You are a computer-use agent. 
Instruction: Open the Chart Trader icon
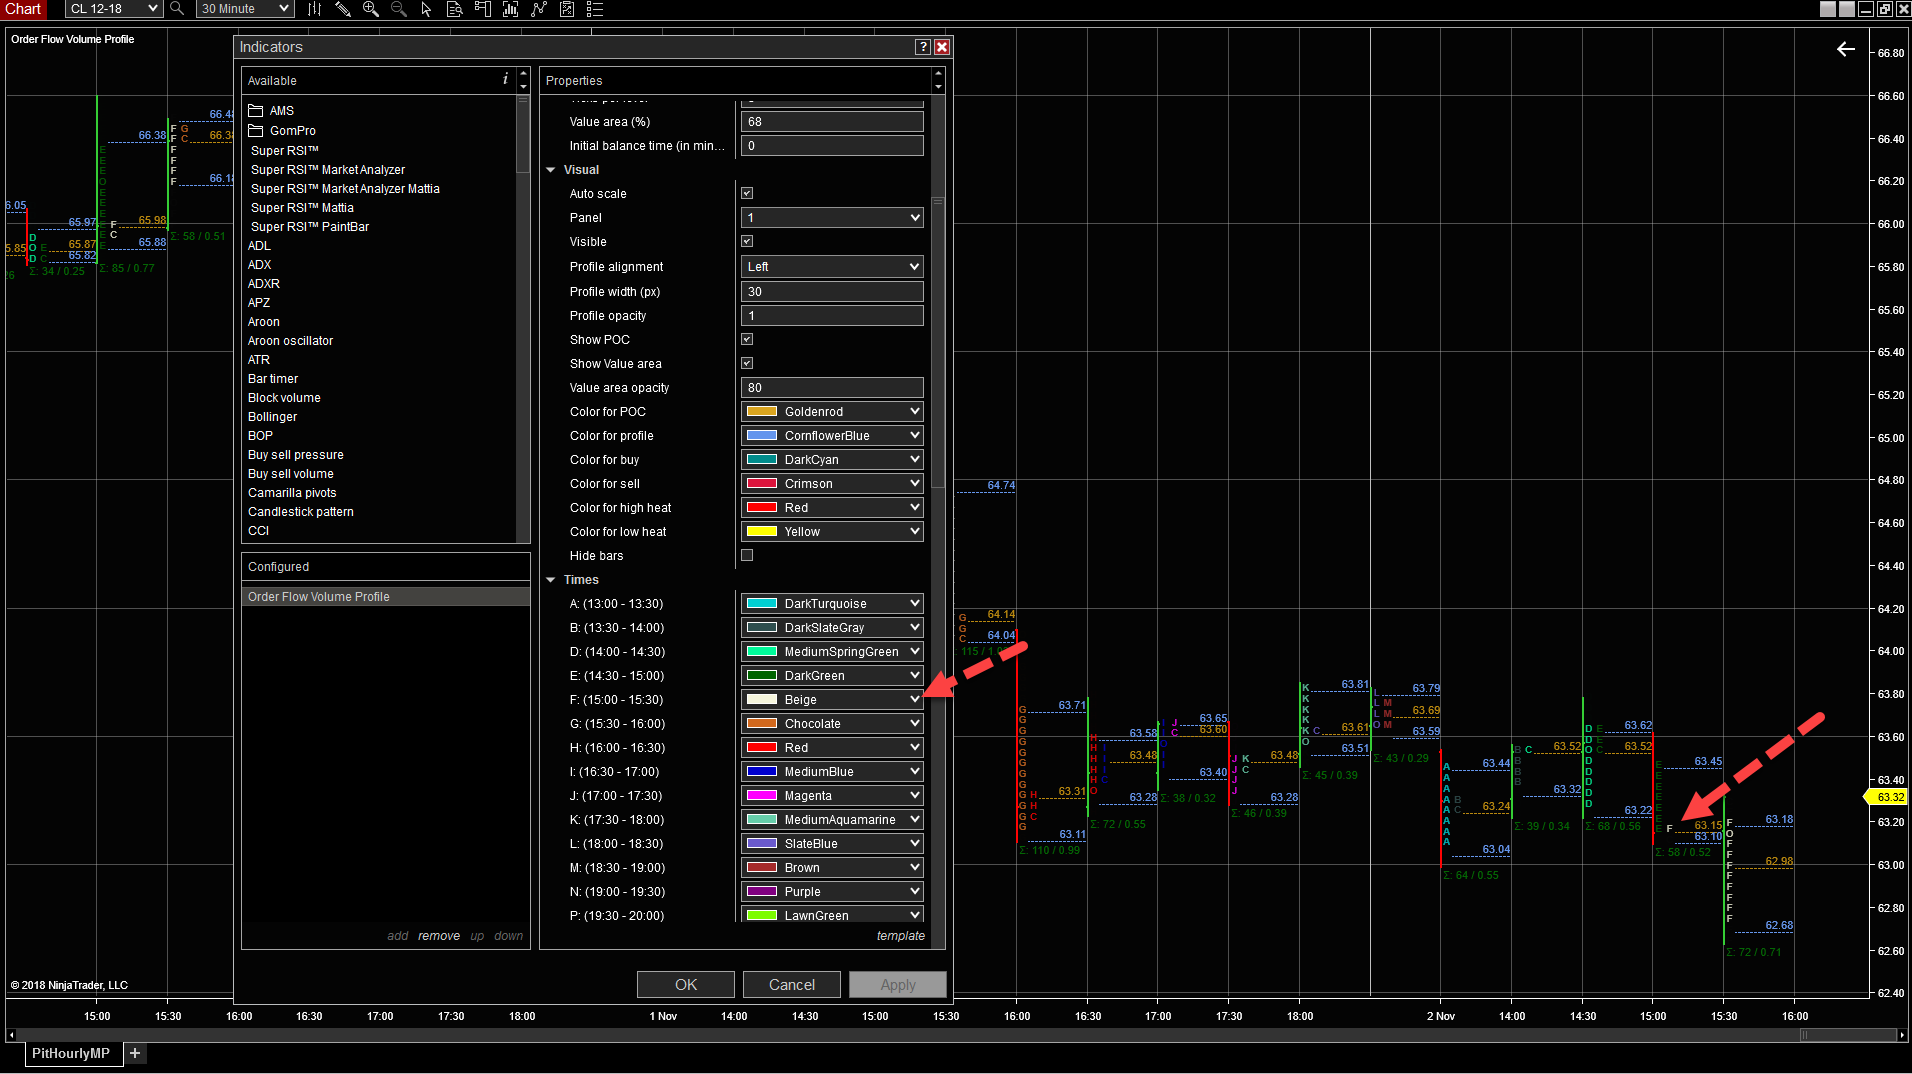click(482, 9)
